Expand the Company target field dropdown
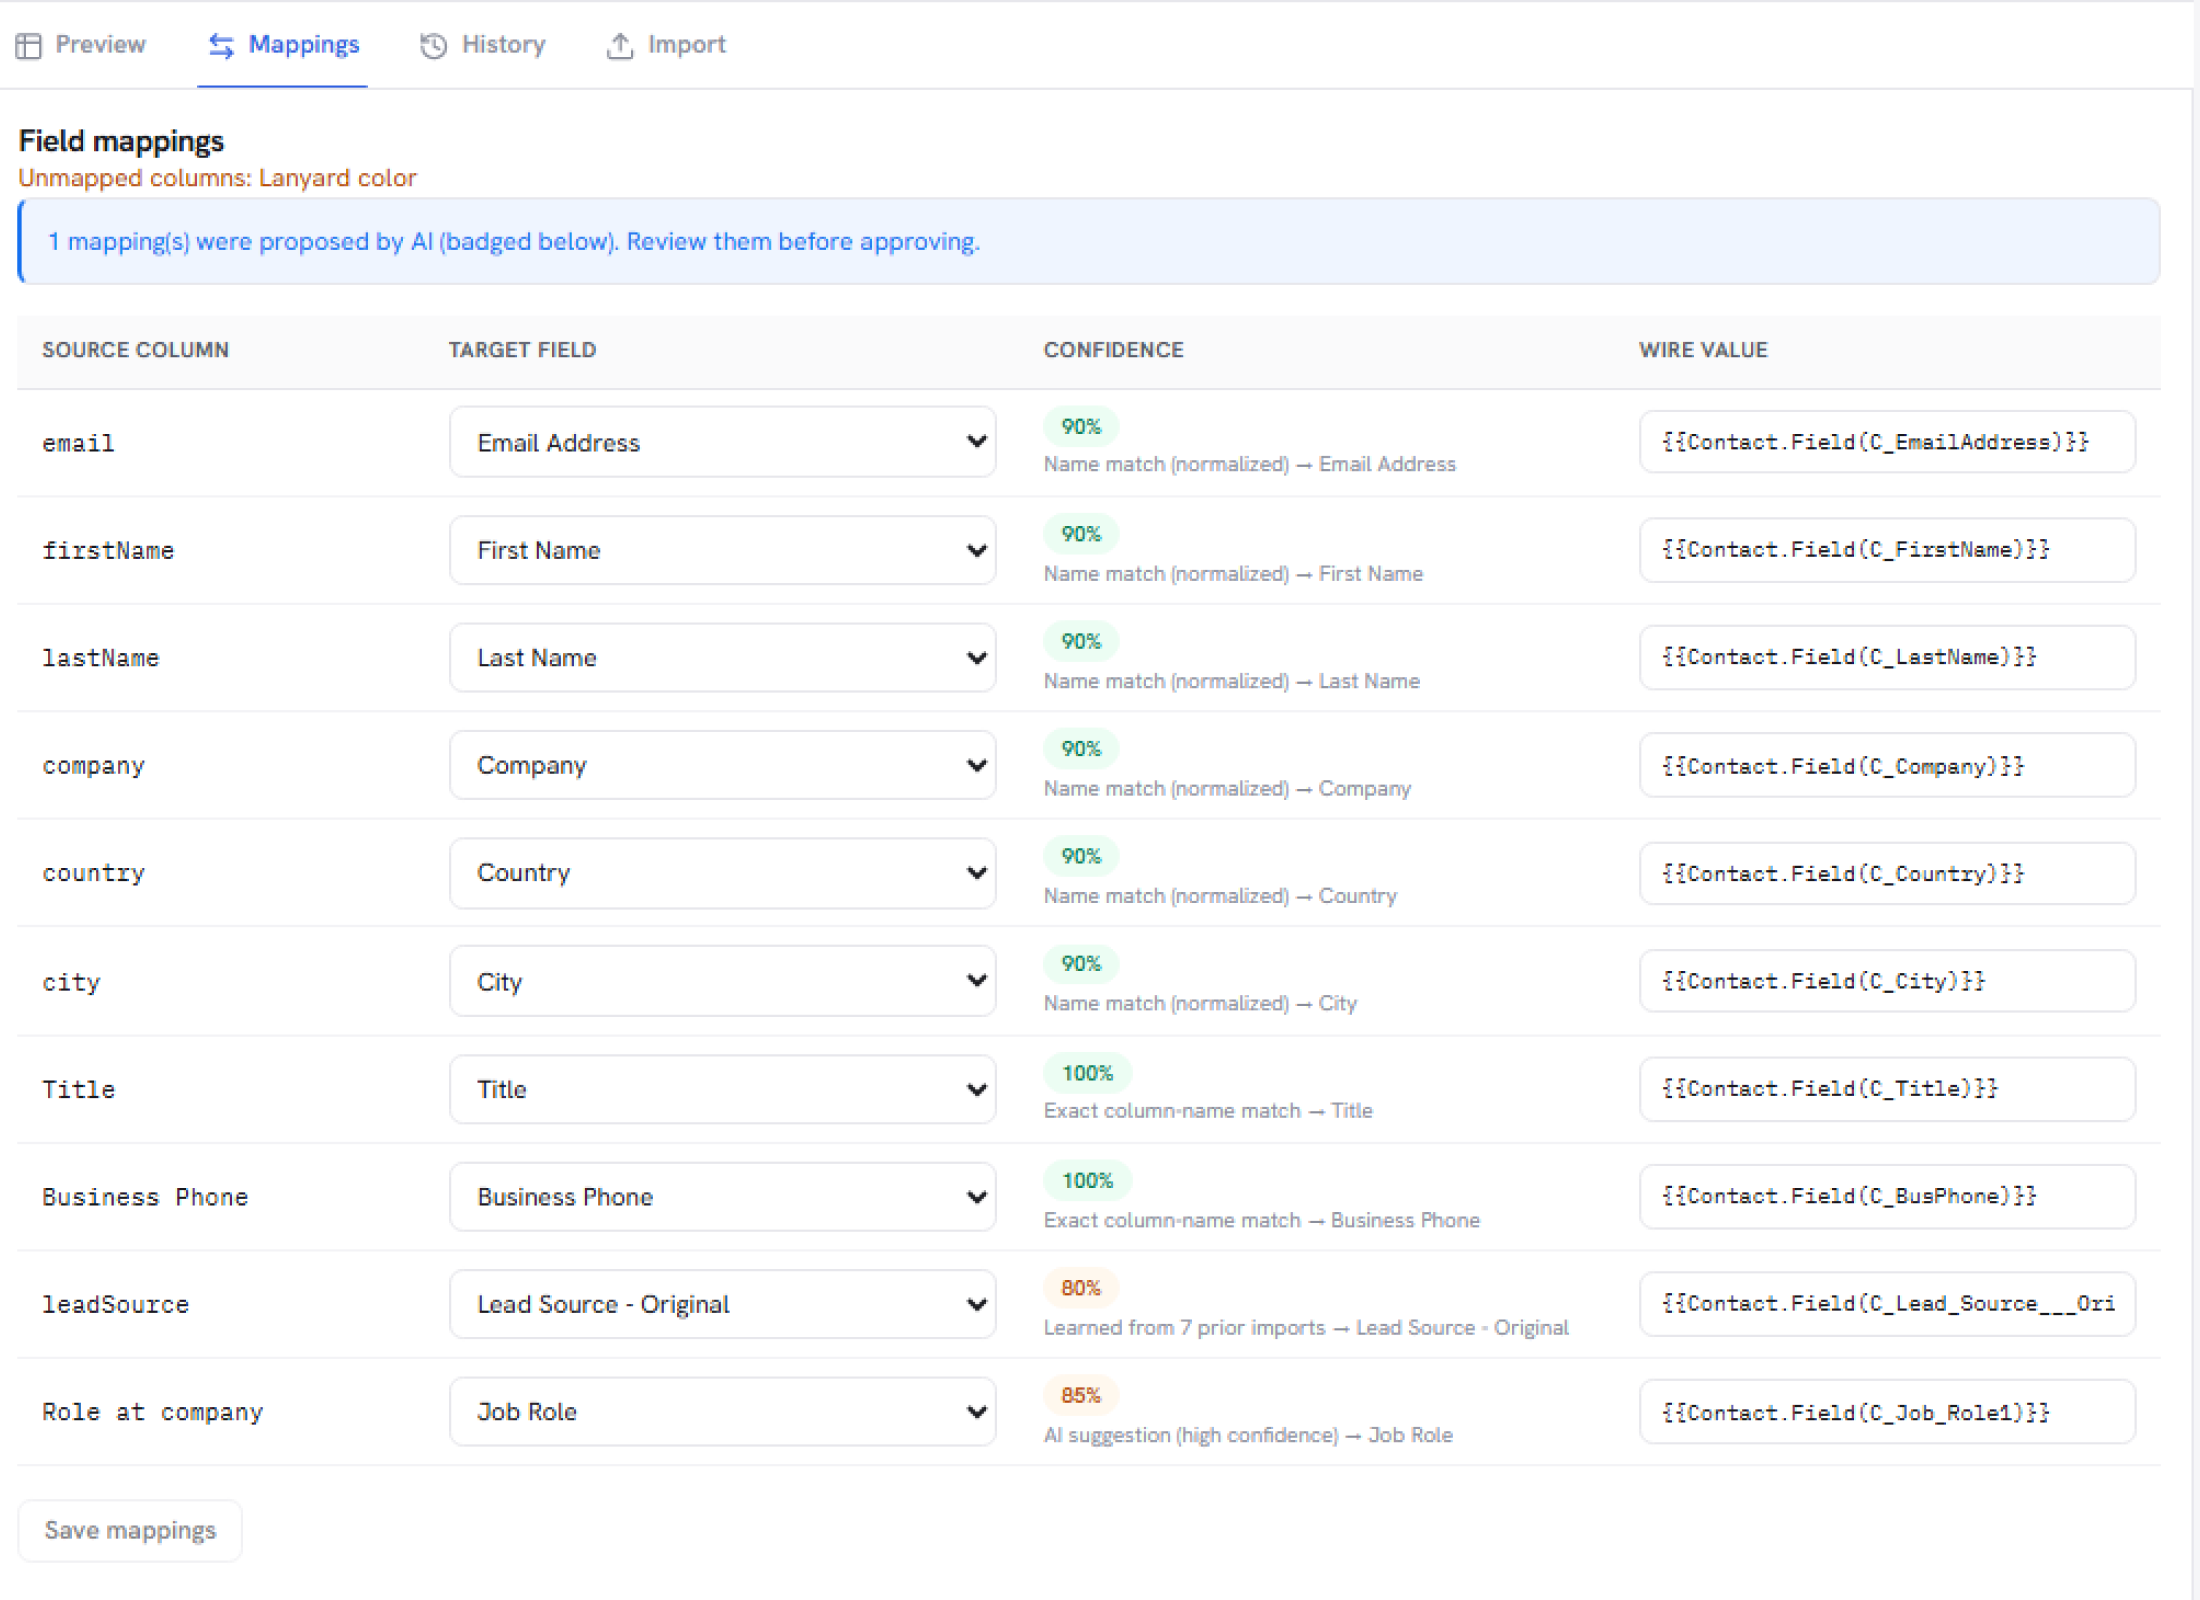Screen dimensions: 2200x1600 coord(722,765)
